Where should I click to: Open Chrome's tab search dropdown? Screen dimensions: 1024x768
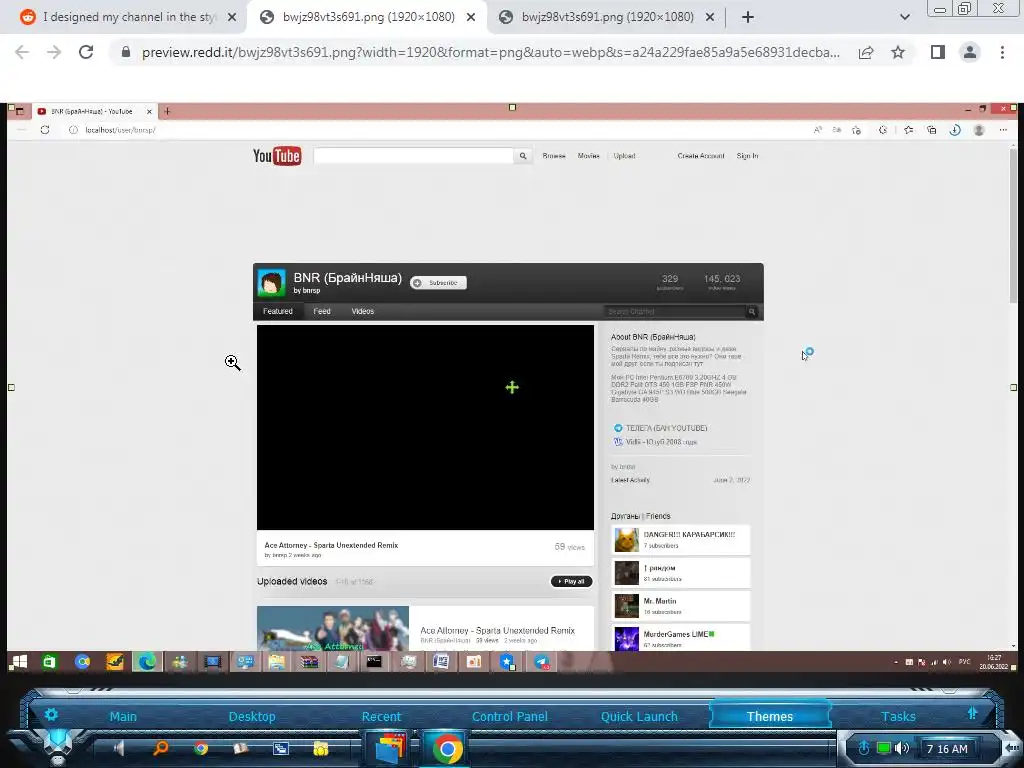coord(904,18)
